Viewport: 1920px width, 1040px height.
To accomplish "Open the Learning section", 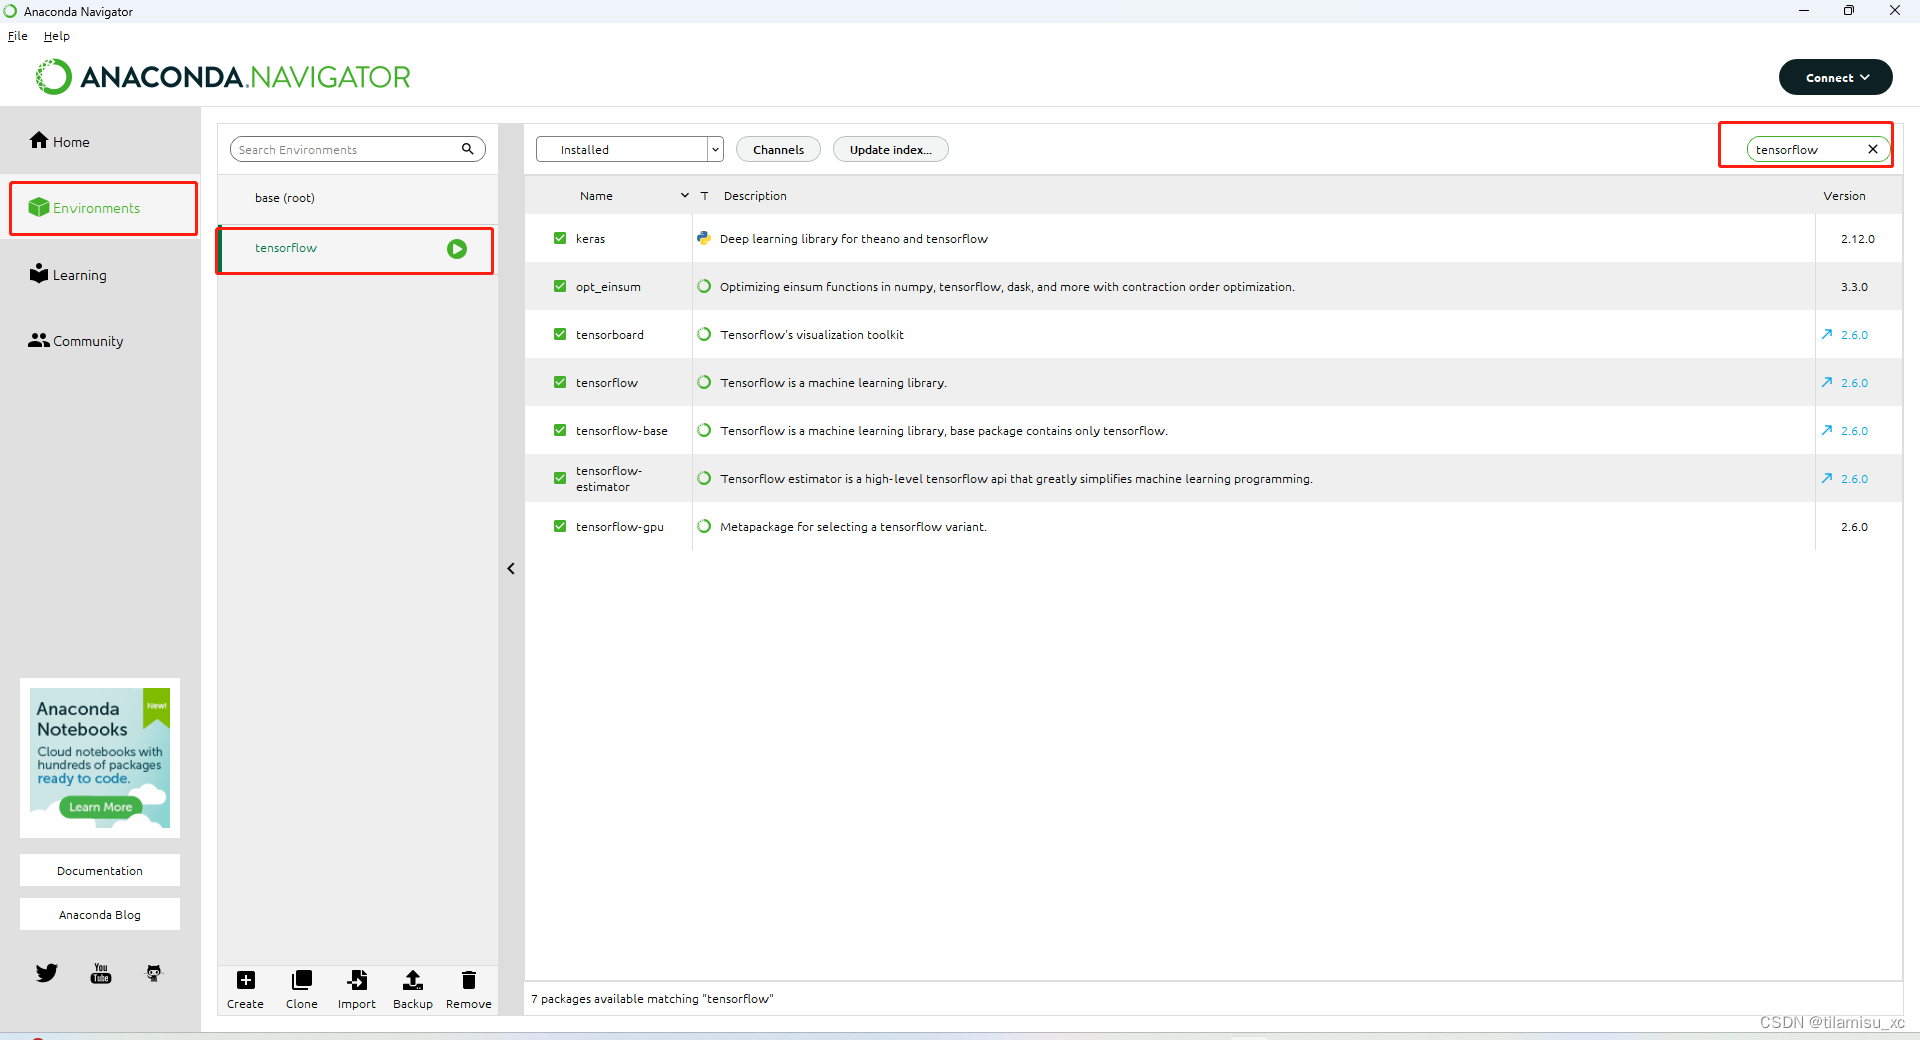I will click(68, 274).
